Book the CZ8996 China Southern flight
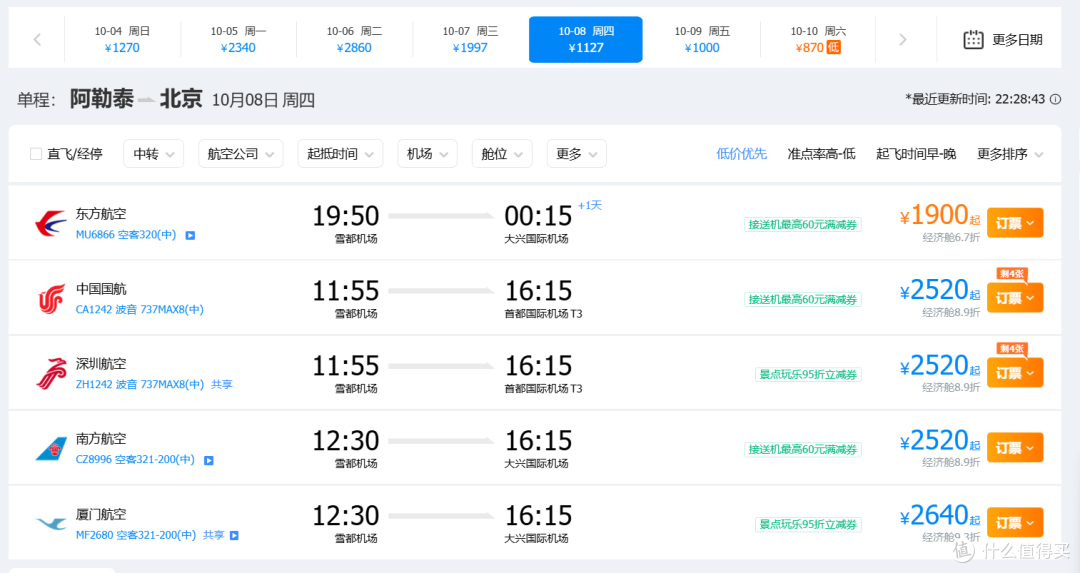The width and height of the screenshot is (1080, 573). [x=1015, y=448]
